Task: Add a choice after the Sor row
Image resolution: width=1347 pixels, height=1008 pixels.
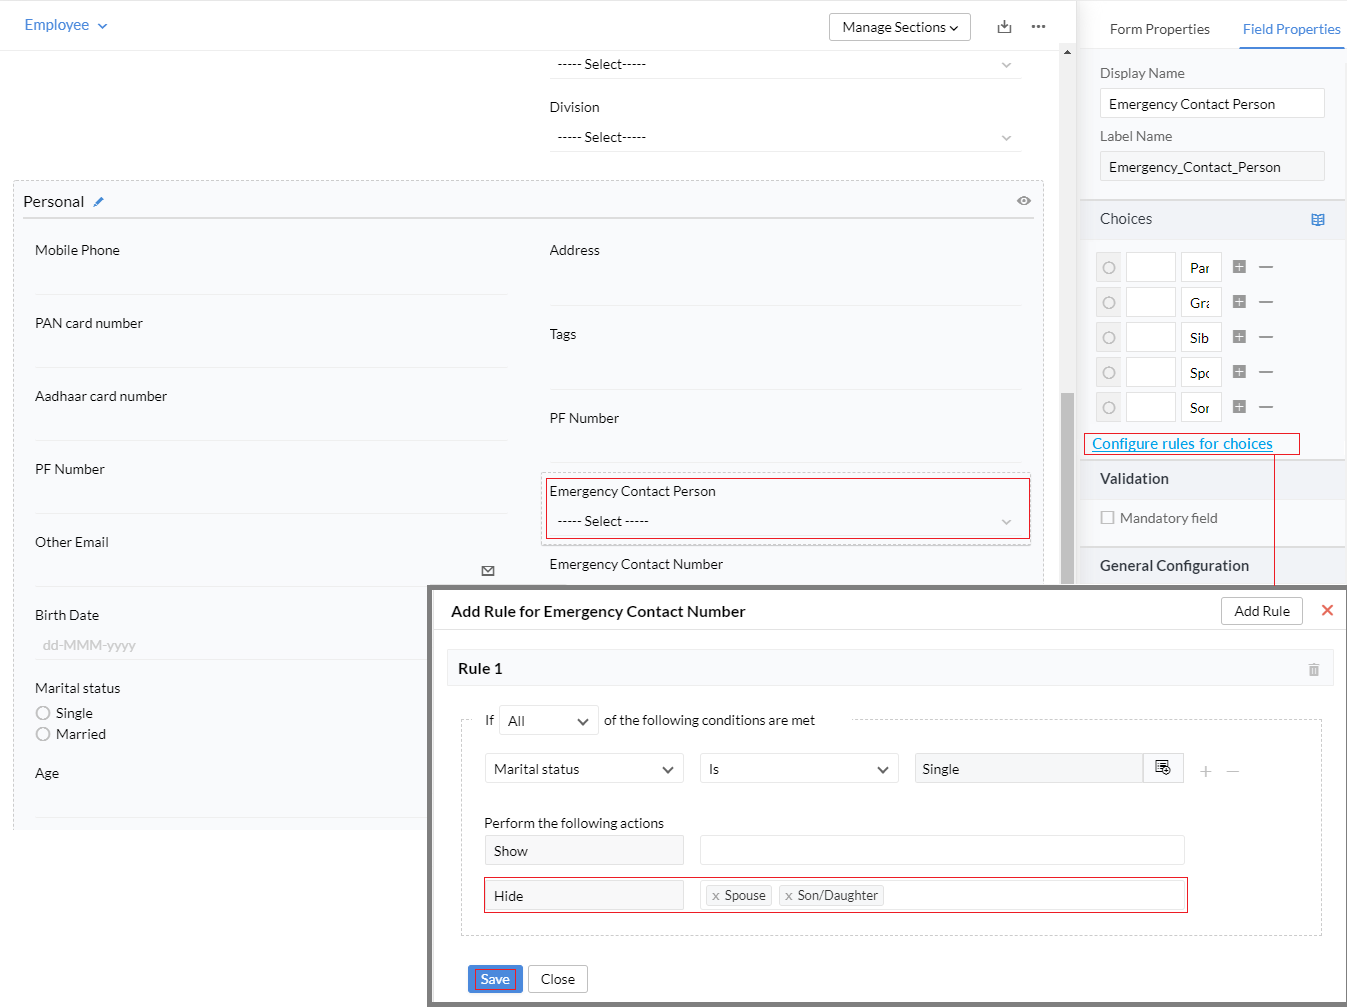Action: click(x=1239, y=407)
